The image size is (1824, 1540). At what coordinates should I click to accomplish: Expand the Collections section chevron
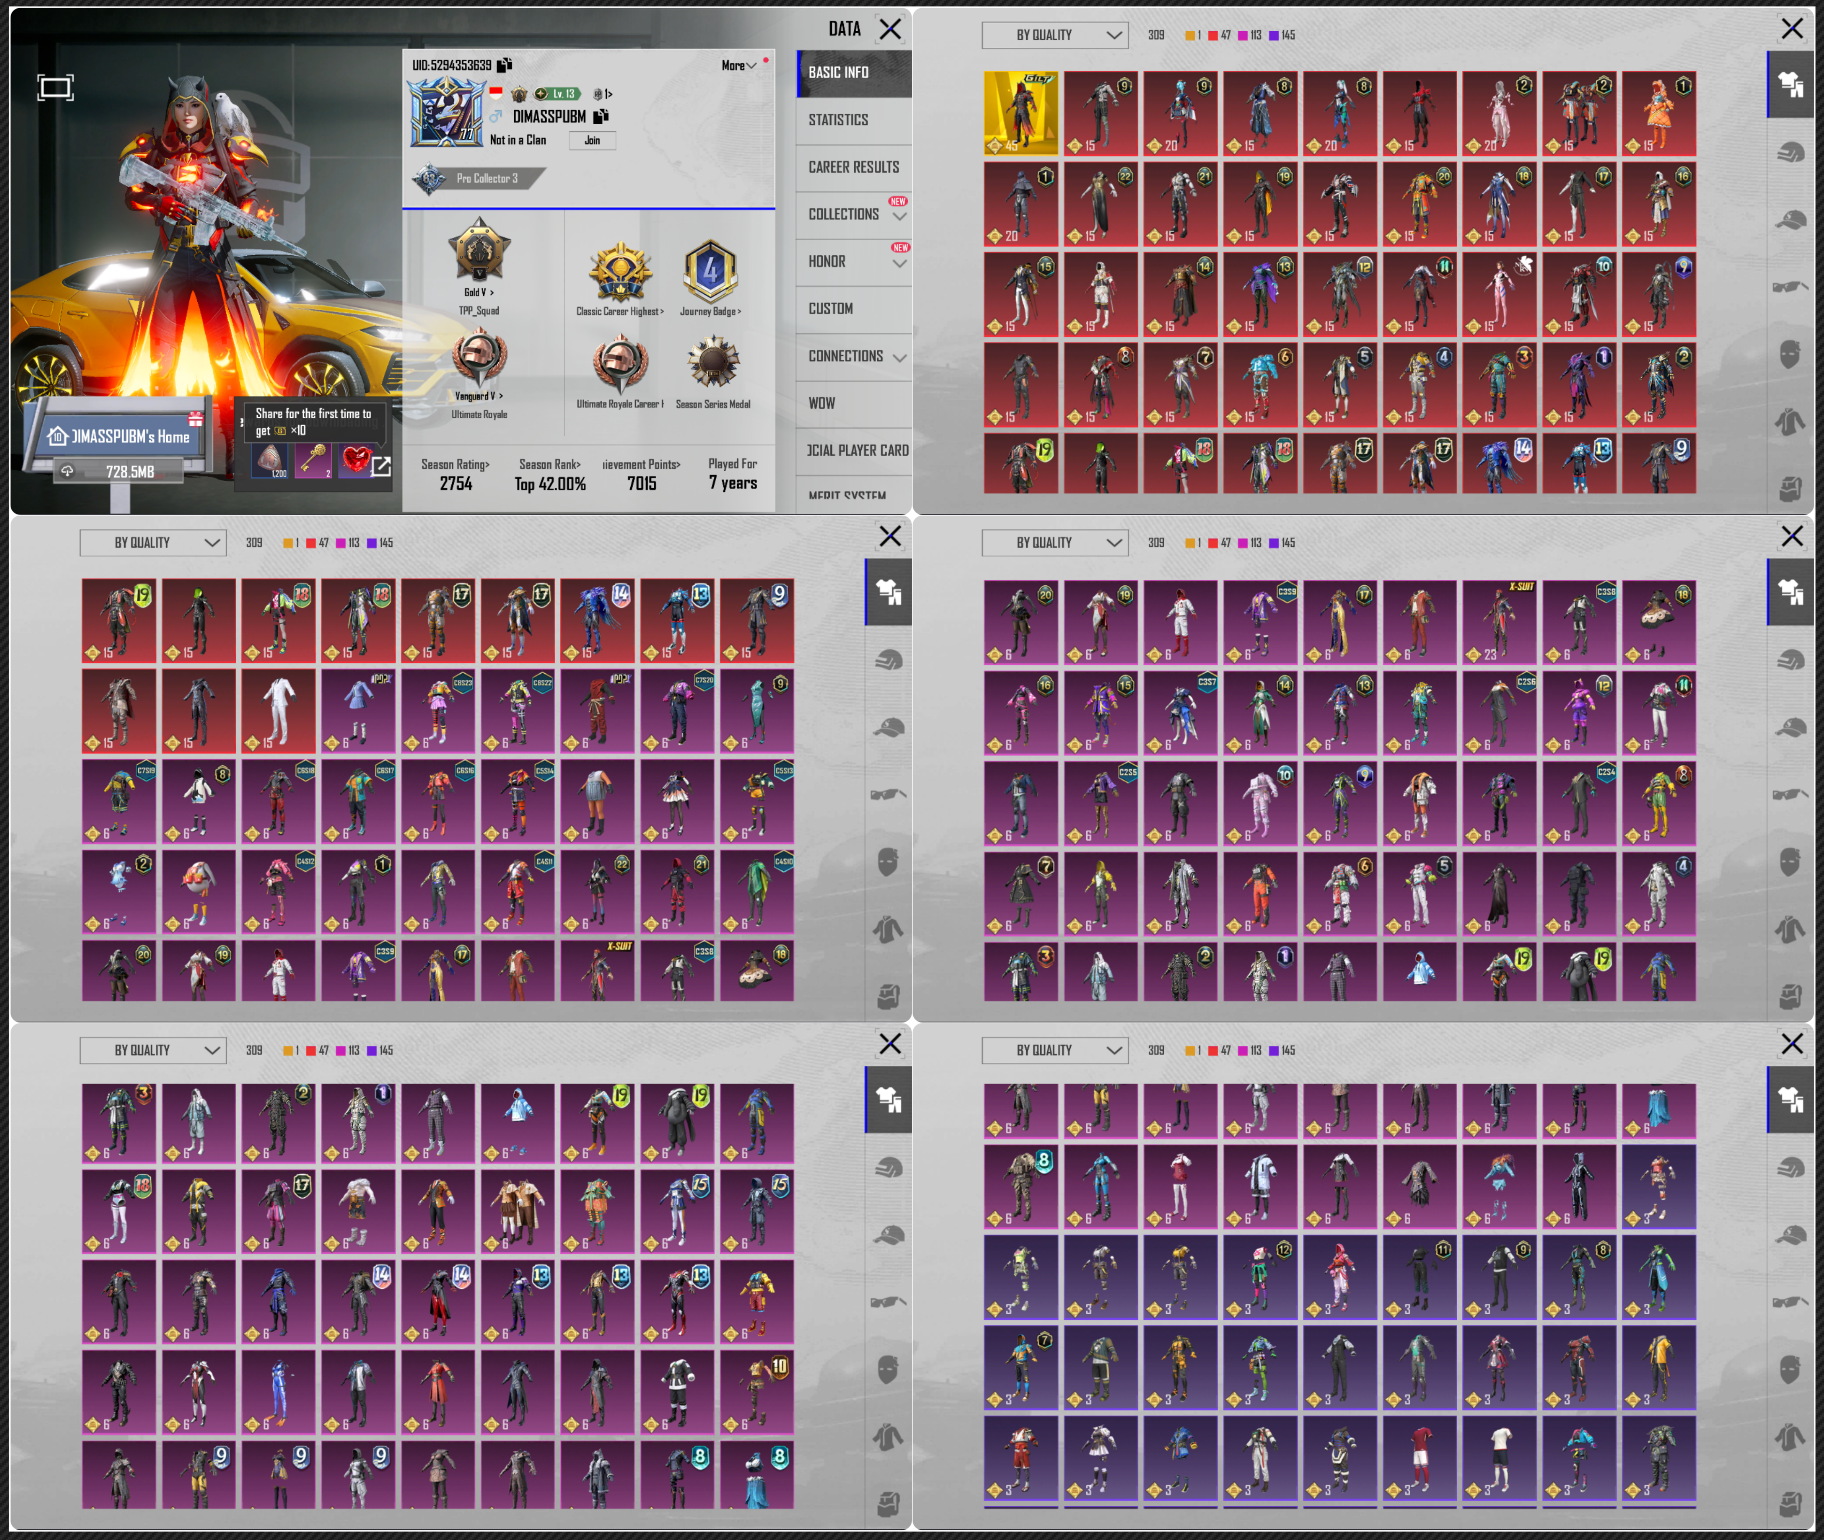click(x=900, y=216)
